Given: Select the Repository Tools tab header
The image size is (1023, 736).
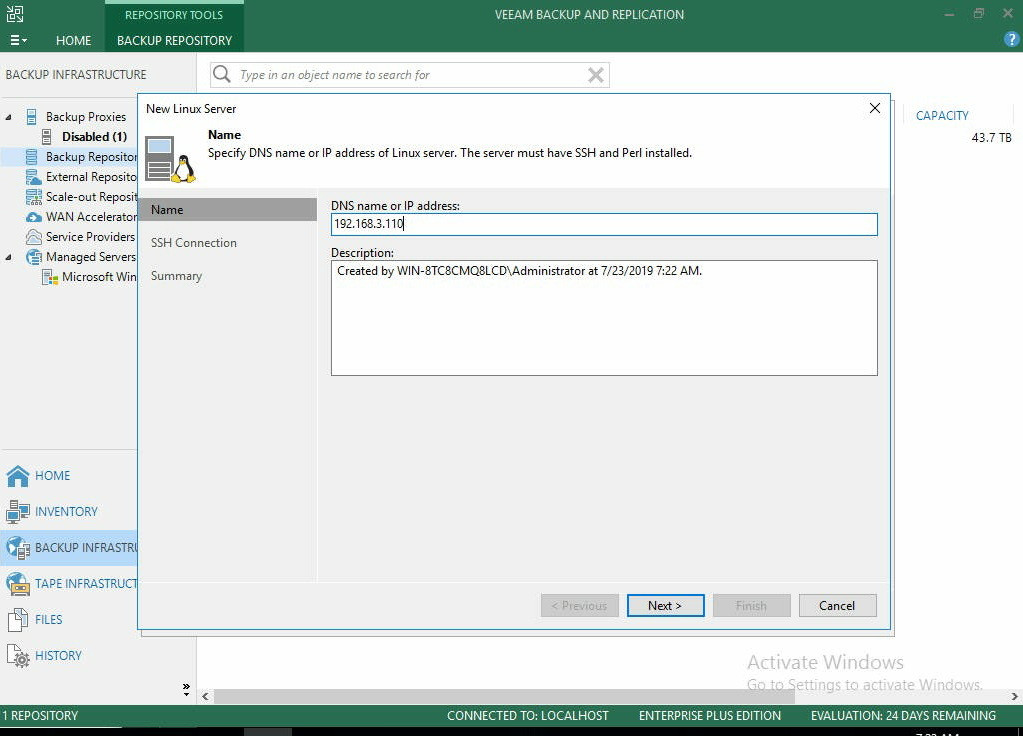Looking at the screenshot, I should click(174, 14).
